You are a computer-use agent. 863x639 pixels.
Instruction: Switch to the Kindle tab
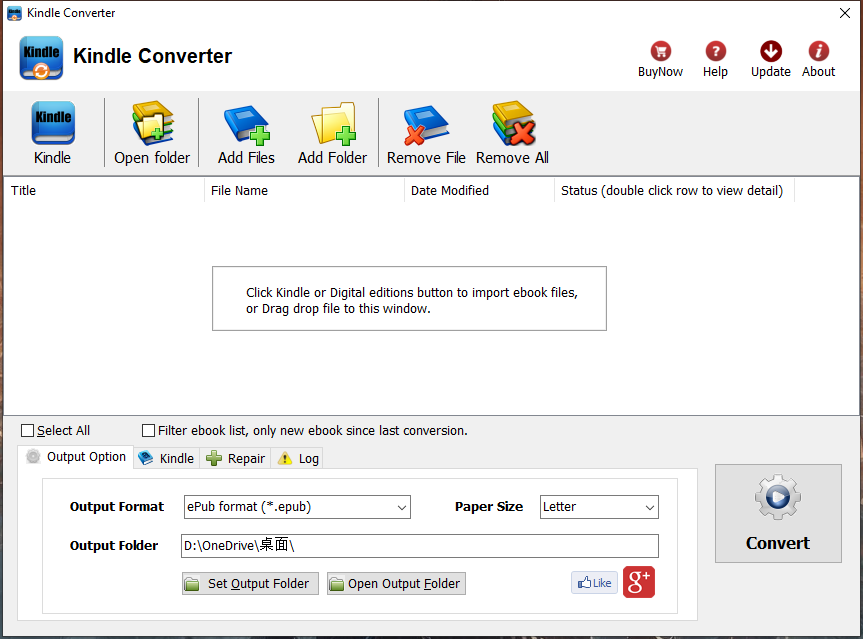click(166, 458)
